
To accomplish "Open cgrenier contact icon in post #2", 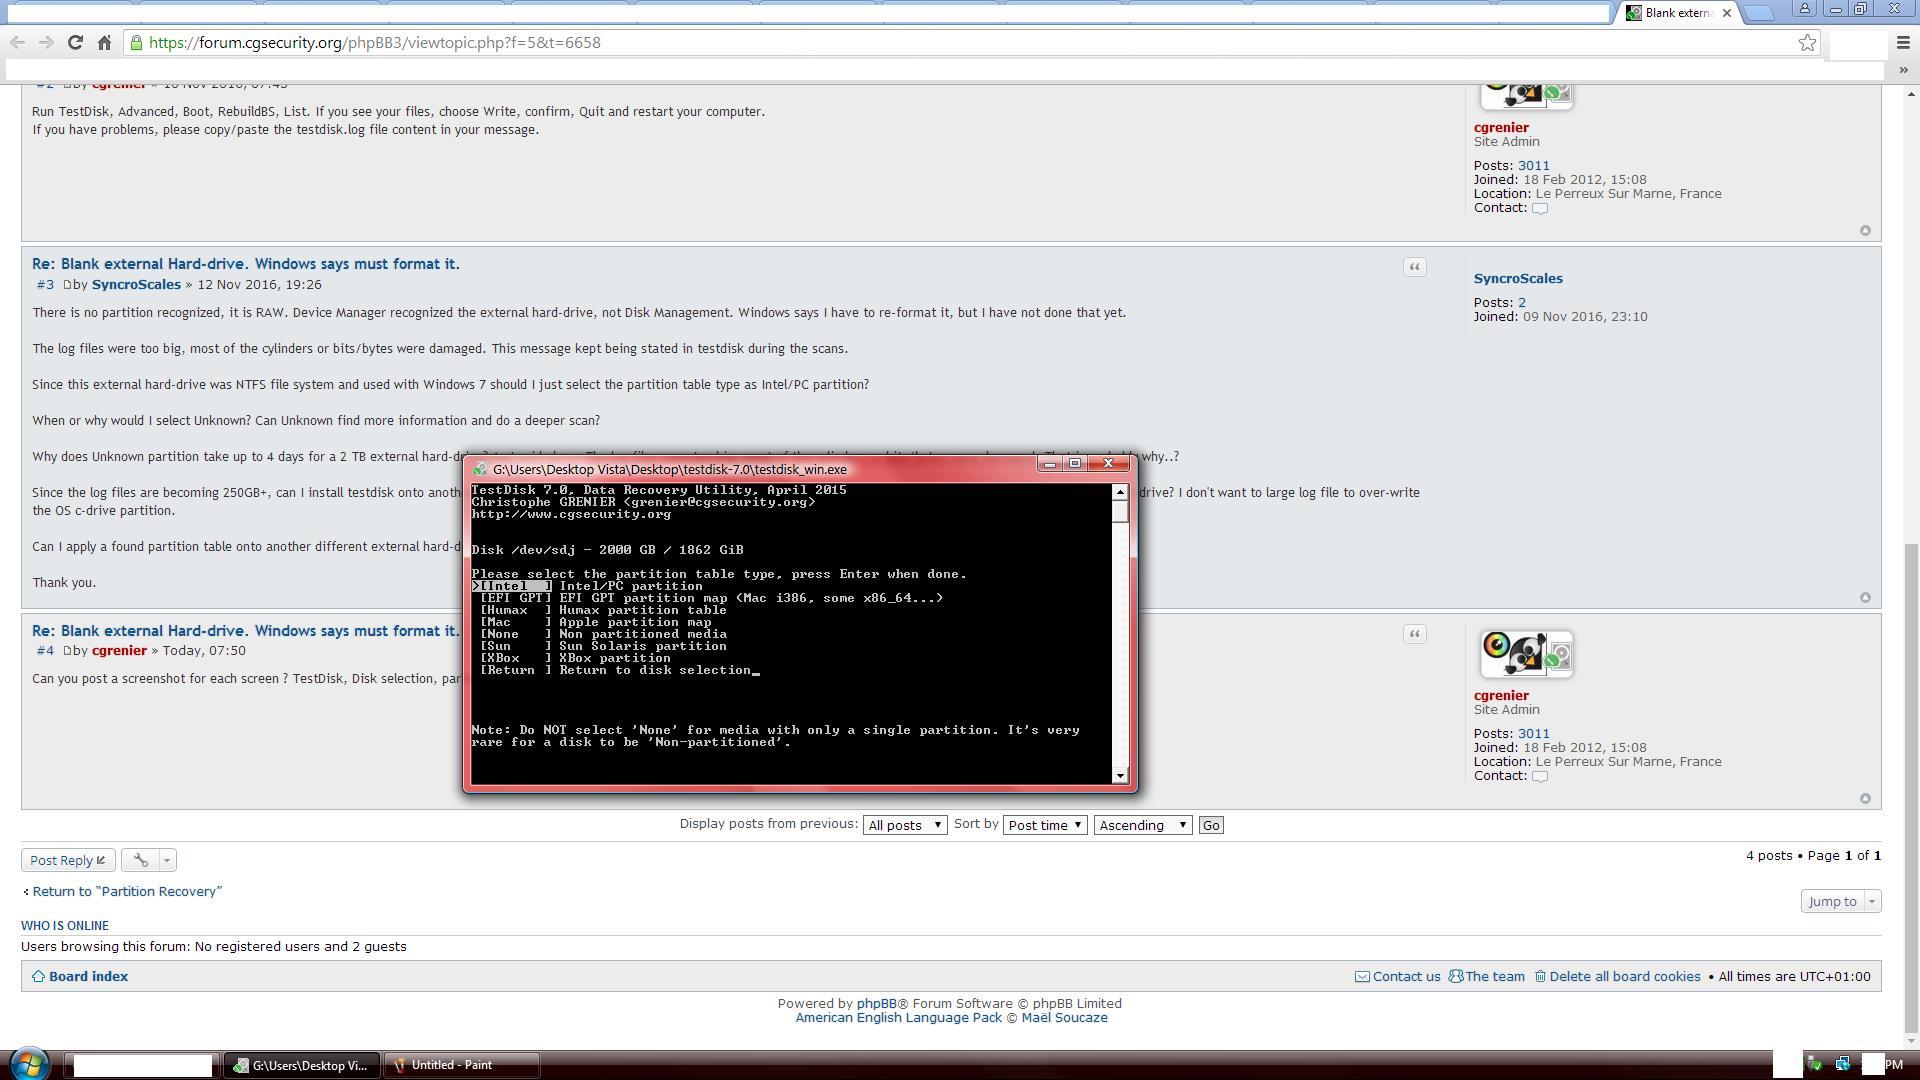I will coord(1540,208).
